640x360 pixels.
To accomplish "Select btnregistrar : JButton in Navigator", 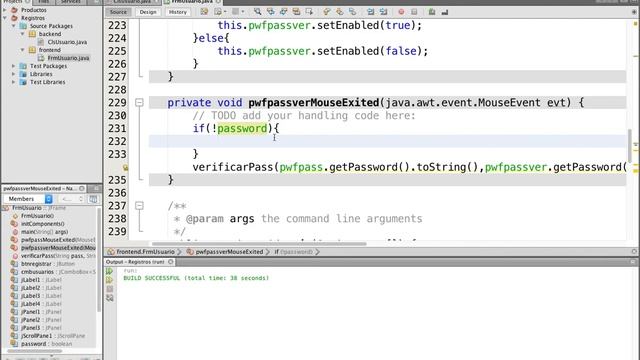I will 48,264.
